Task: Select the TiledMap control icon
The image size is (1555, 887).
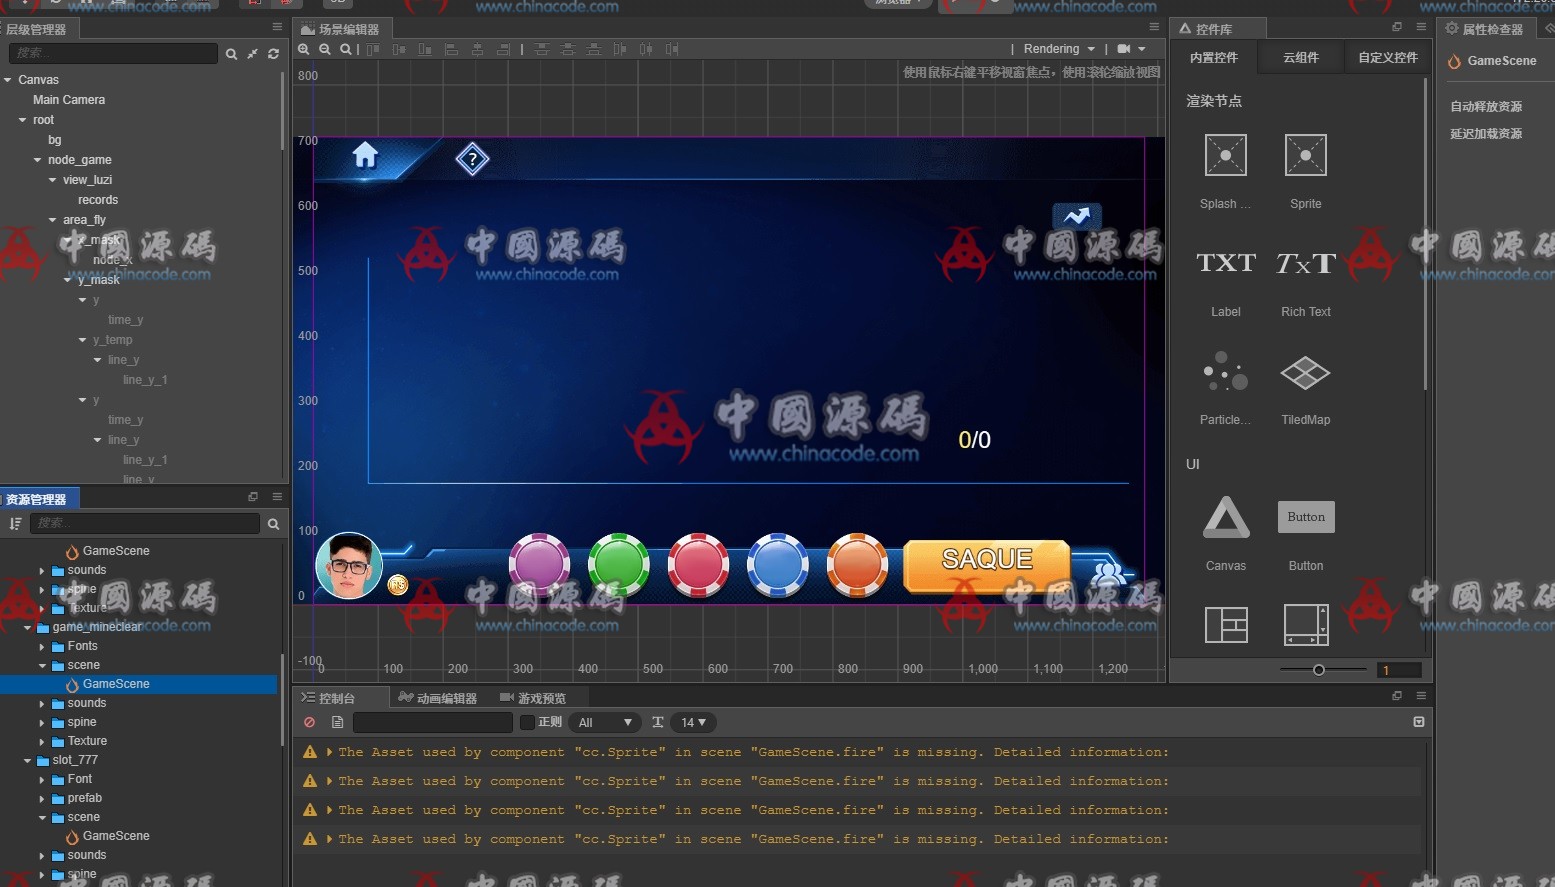Action: [1305, 374]
